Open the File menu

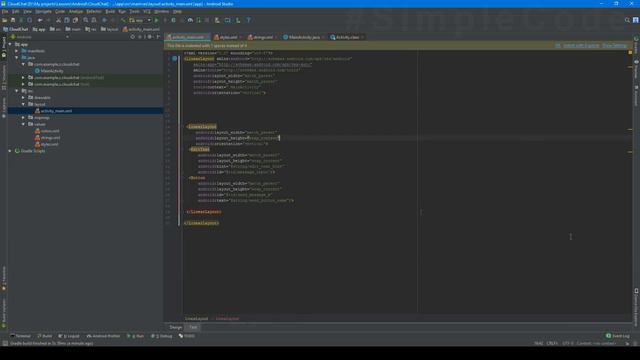click(x=5, y=11)
